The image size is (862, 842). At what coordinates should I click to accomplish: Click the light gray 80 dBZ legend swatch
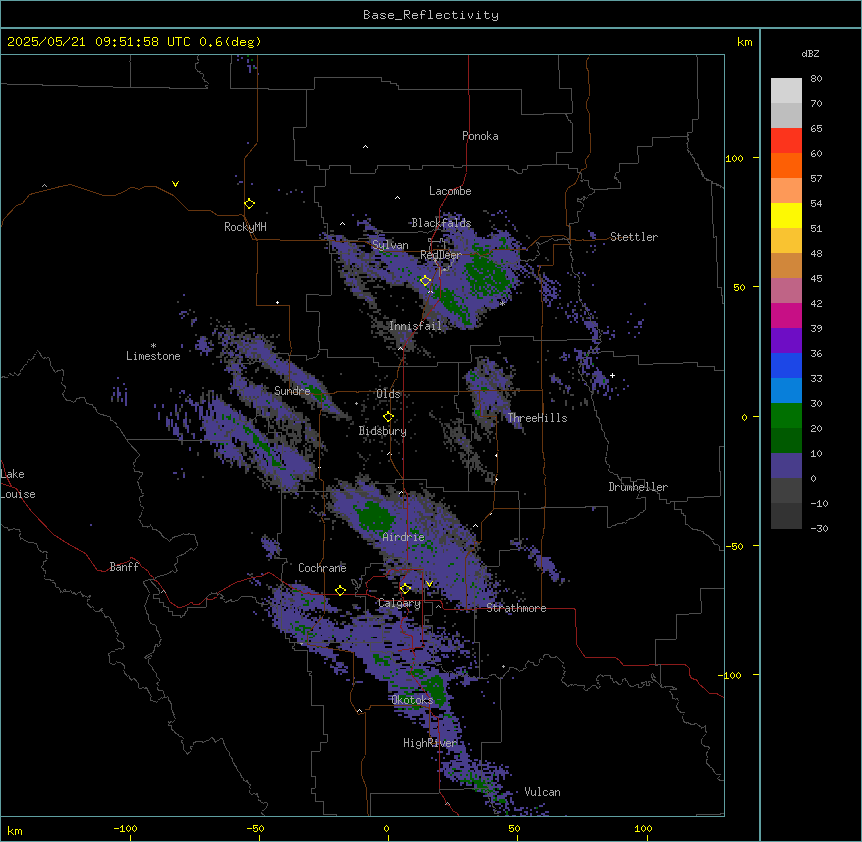[786, 91]
